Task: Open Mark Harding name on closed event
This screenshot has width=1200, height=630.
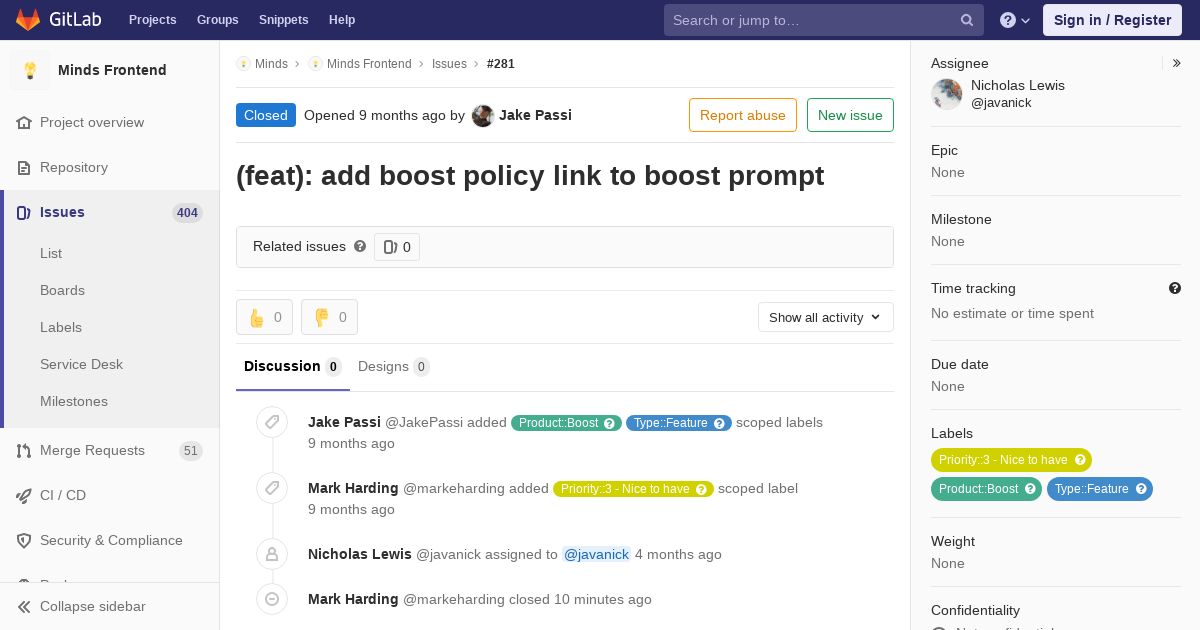Action: pos(353,599)
